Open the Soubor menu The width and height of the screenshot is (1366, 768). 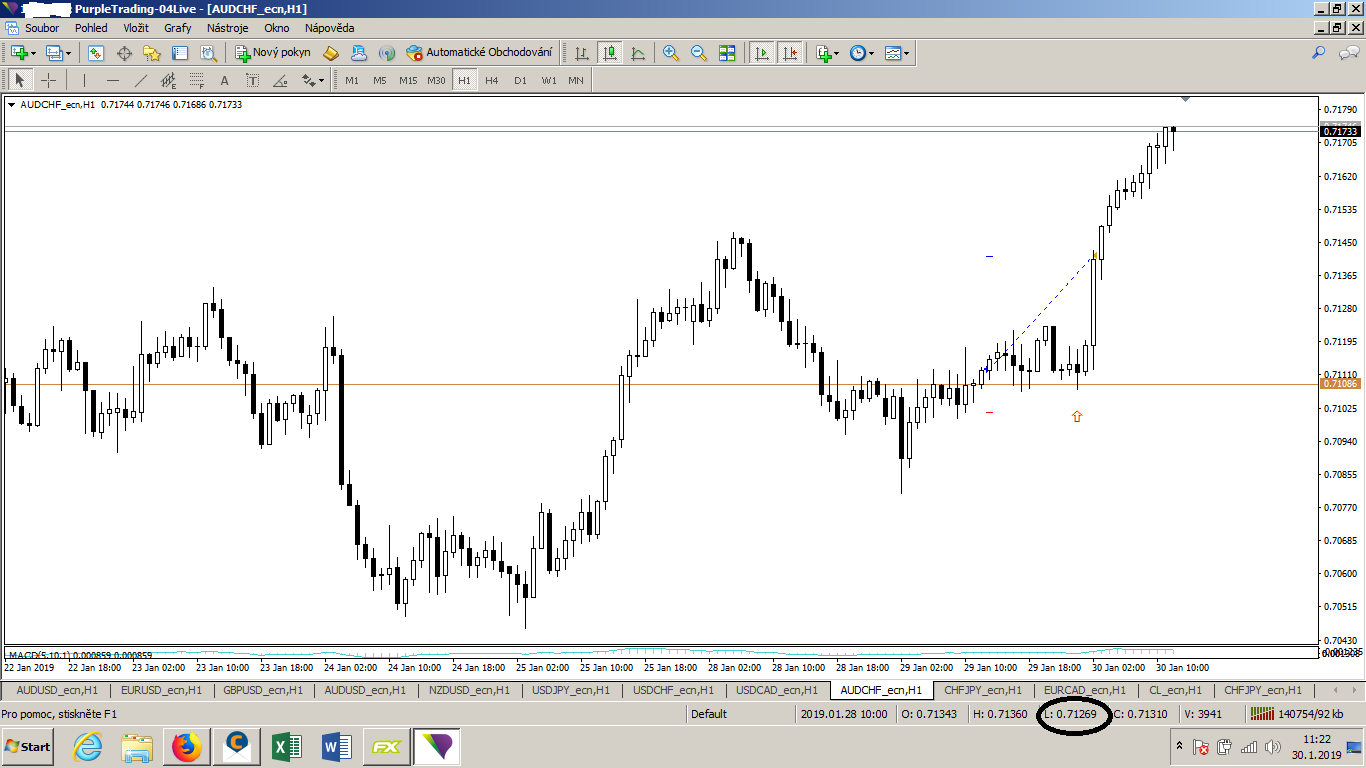42,28
